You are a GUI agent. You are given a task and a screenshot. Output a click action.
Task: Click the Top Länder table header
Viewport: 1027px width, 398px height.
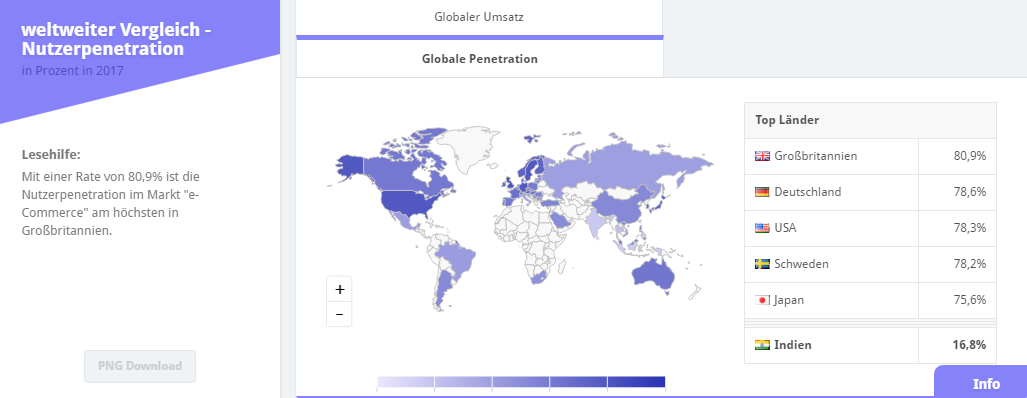click(x=870, y=120)
